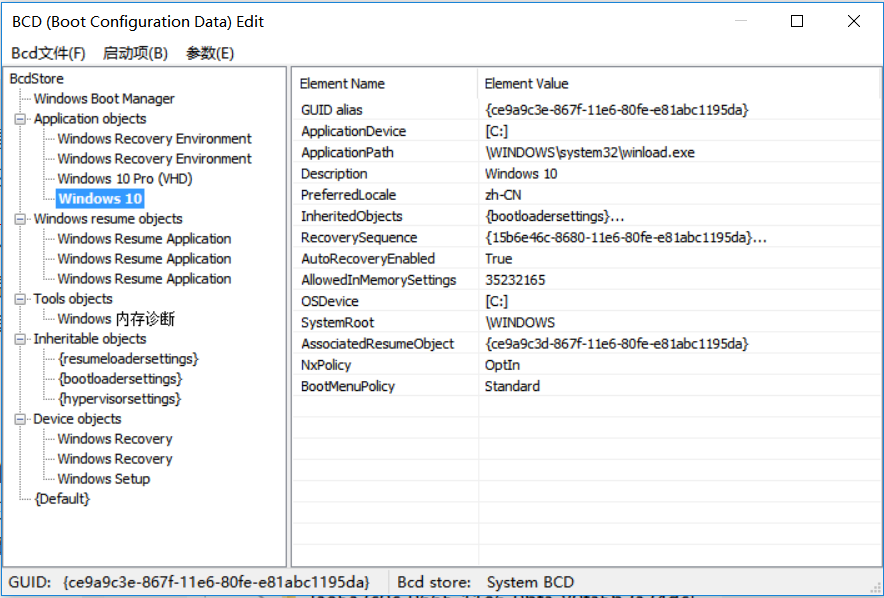Select the {hypervisorsettings} tree entry
The height and width of the screenshot is (598, 884).
pyautogui.click(x=120, y=399)
